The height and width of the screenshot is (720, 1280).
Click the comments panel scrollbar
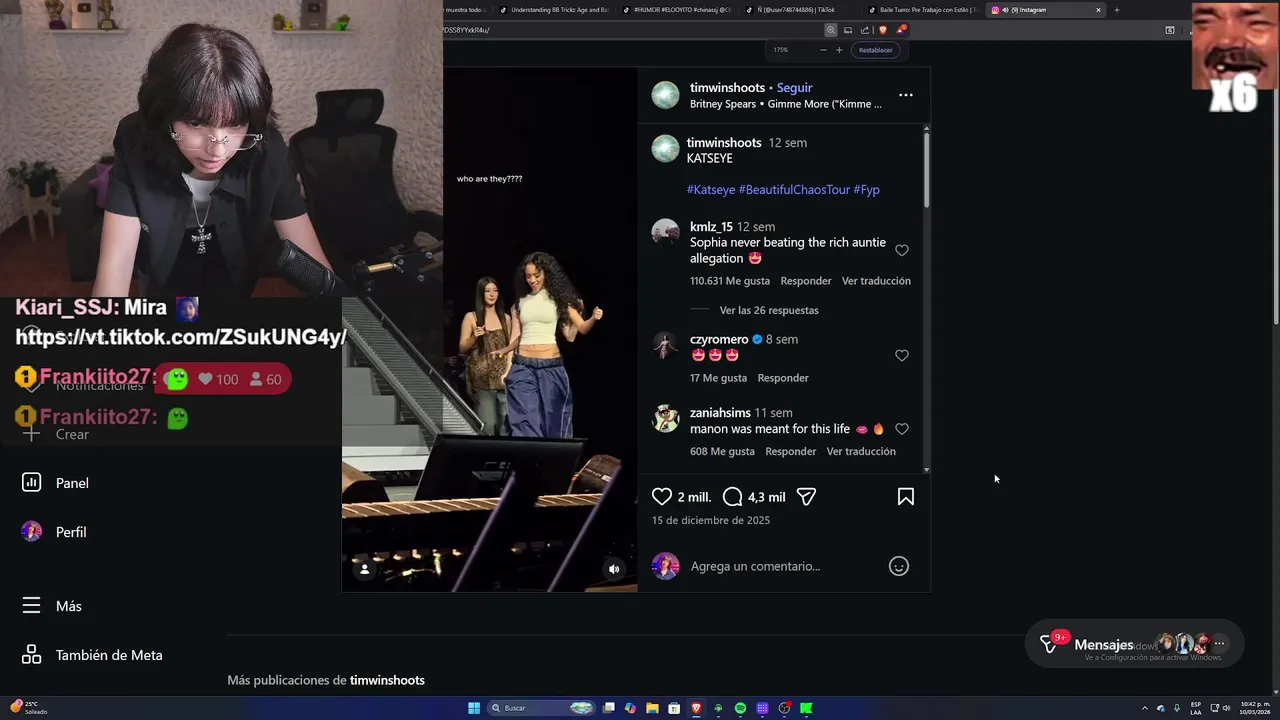point(927,170)
